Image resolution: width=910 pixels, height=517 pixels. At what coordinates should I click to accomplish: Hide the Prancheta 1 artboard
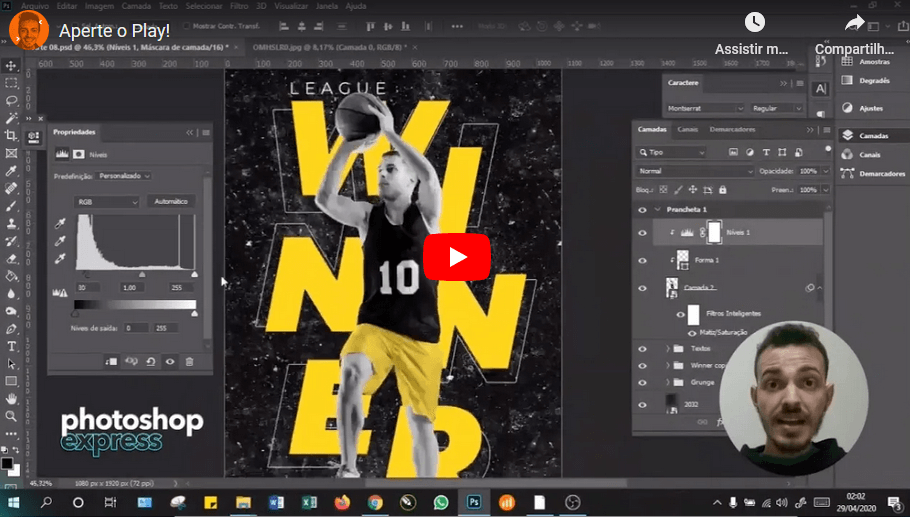tap(642, 210)
